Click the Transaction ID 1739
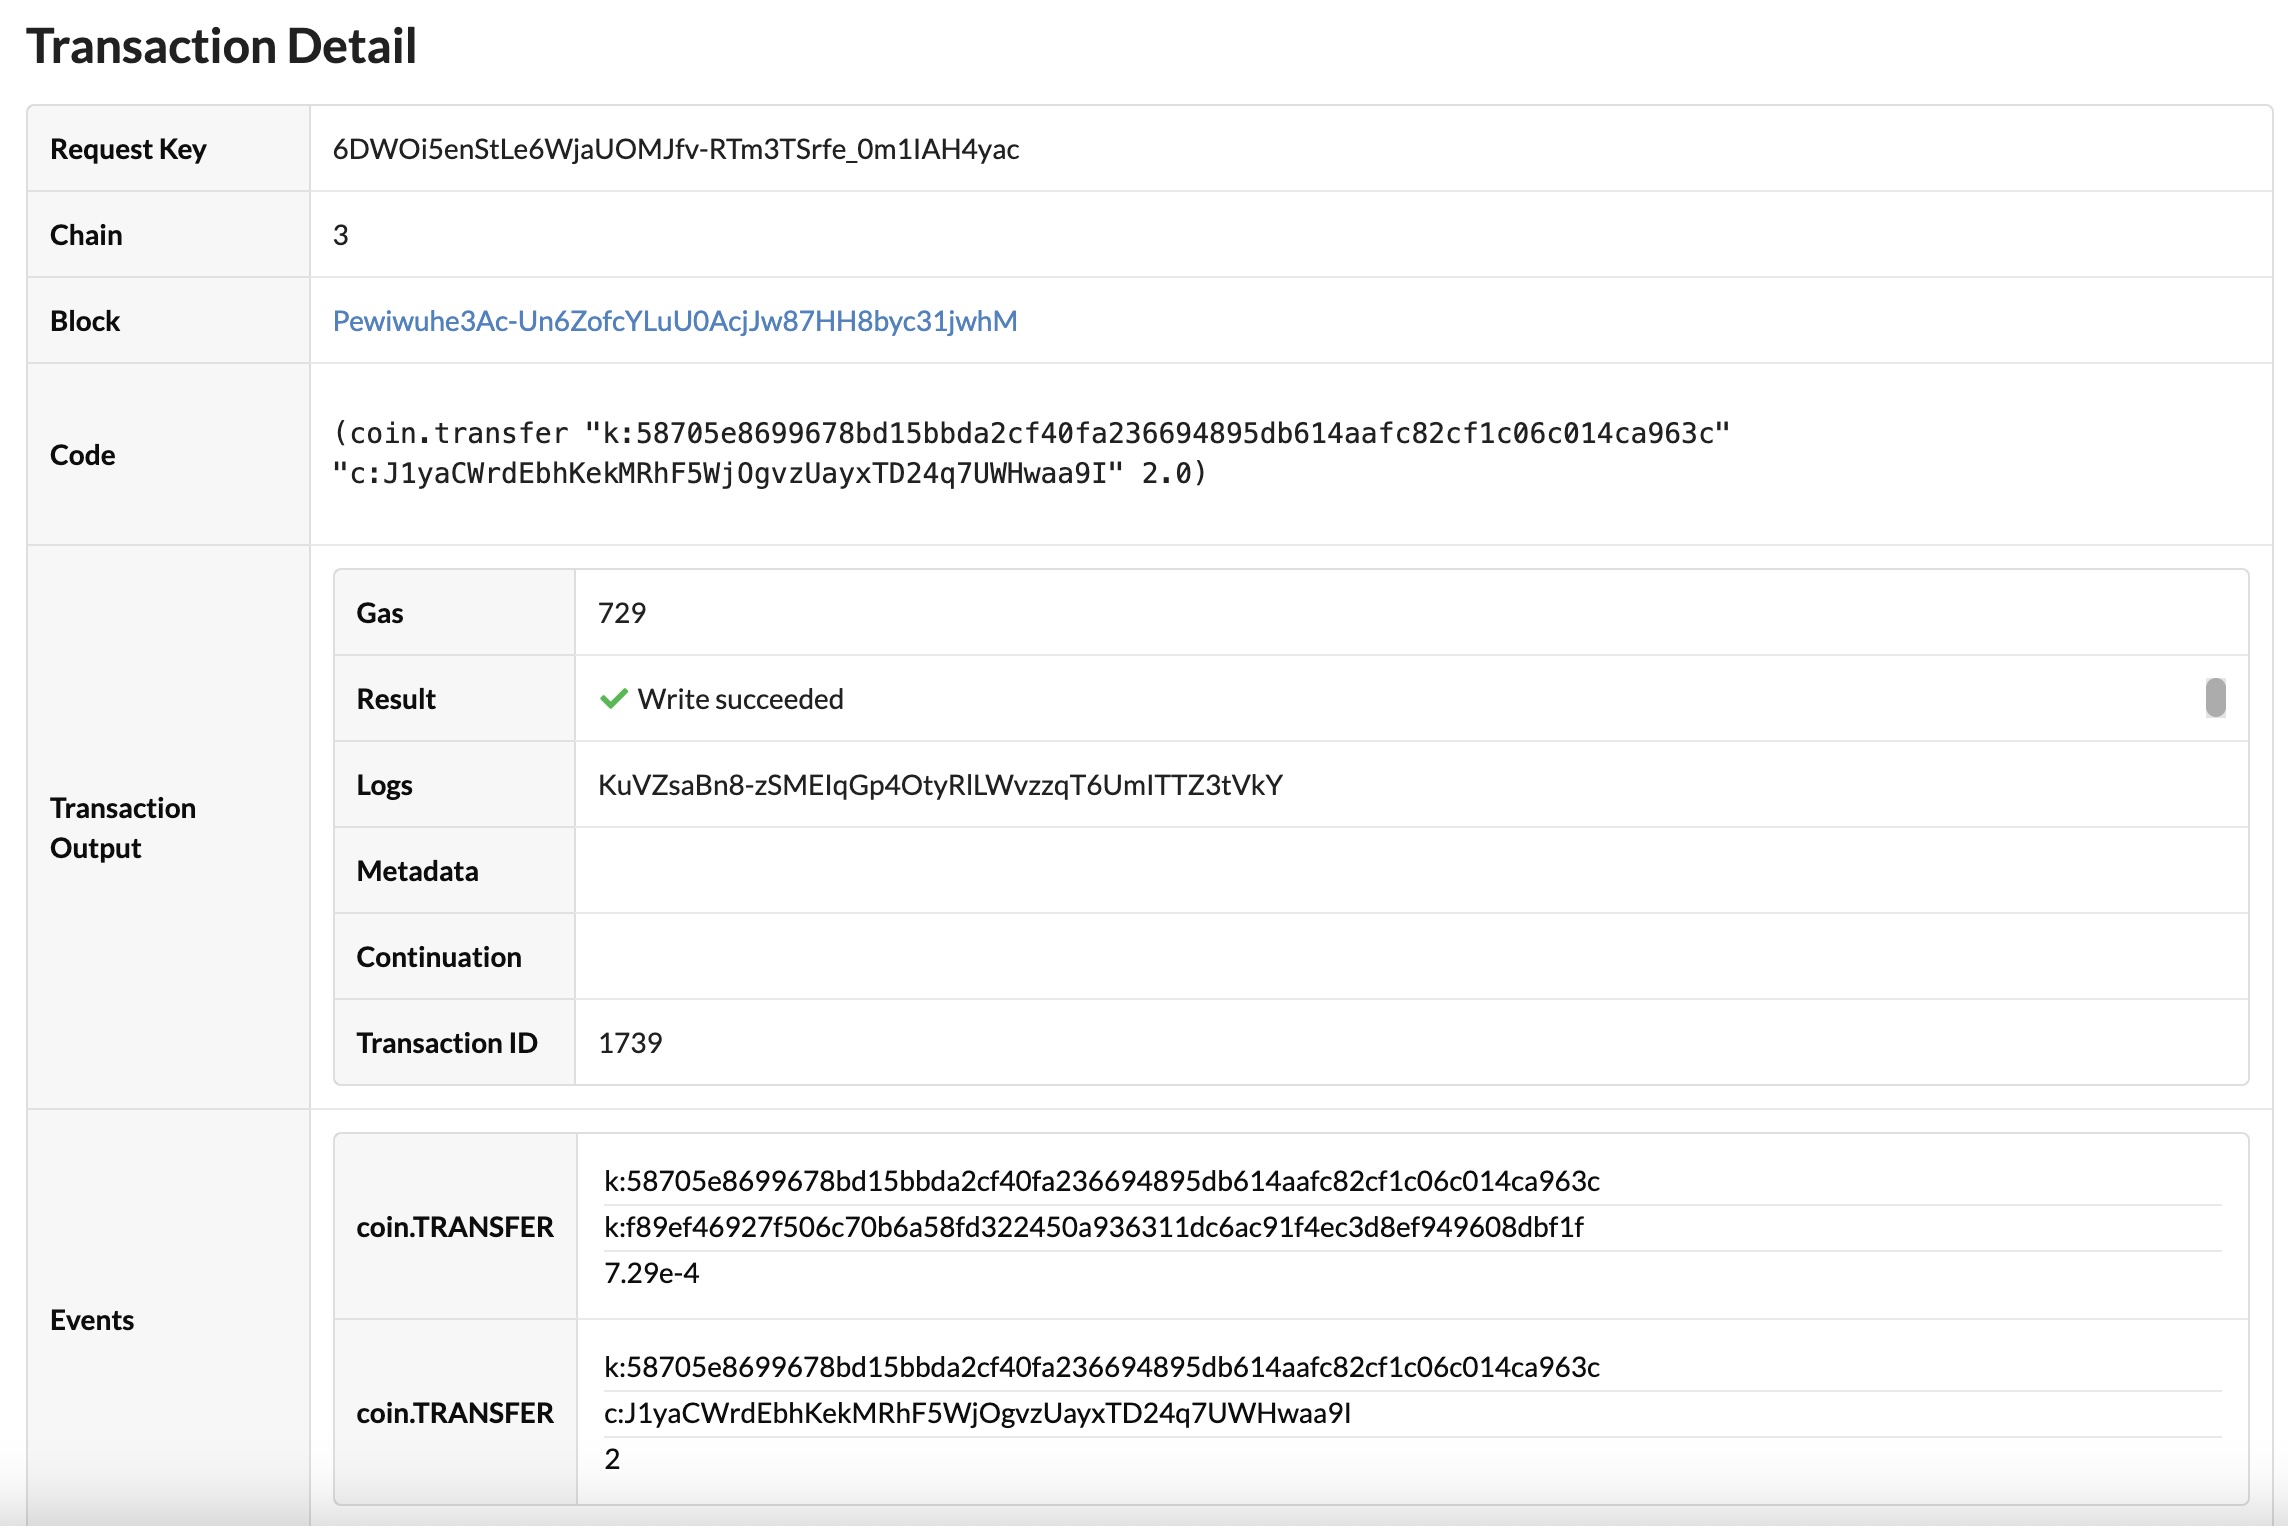Viewport: 2288px width, 1526px height. point(631,1043)
